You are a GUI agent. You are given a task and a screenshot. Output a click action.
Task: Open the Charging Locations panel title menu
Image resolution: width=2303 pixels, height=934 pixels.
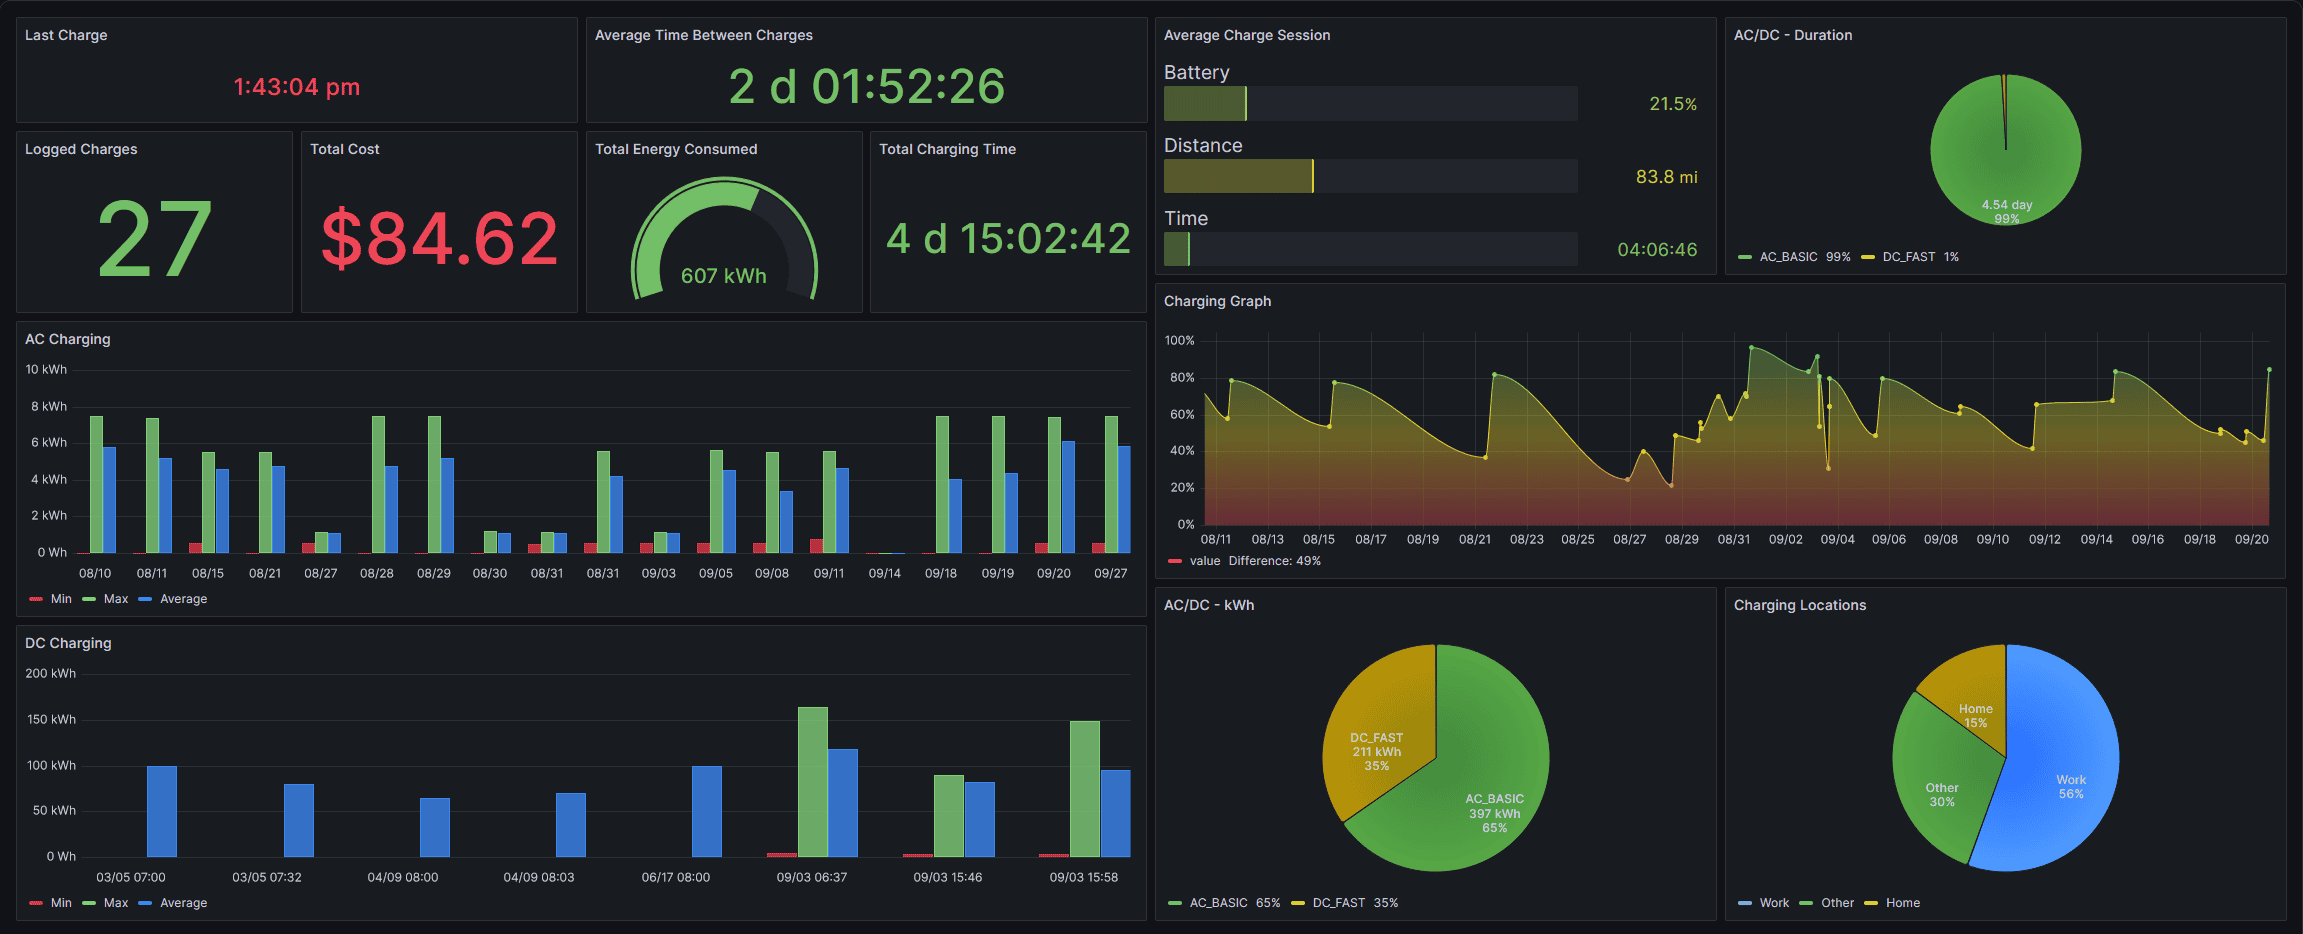tap(1799, 605)
